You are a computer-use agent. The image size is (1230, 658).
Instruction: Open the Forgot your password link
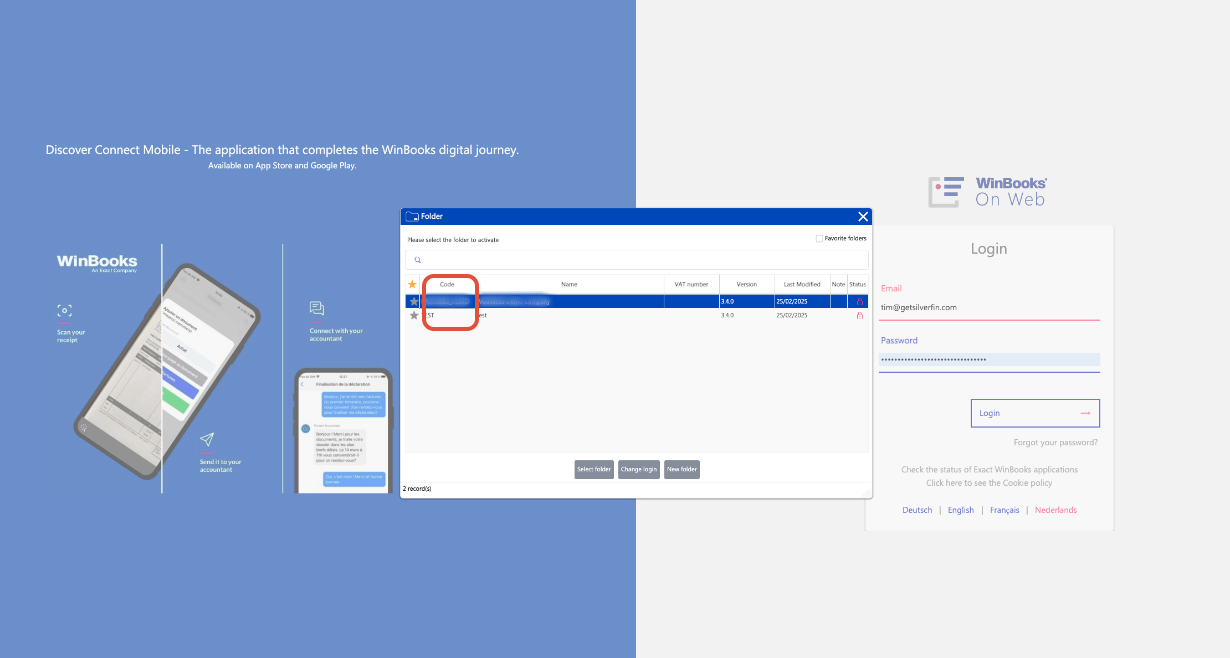tap(1055, 442)
